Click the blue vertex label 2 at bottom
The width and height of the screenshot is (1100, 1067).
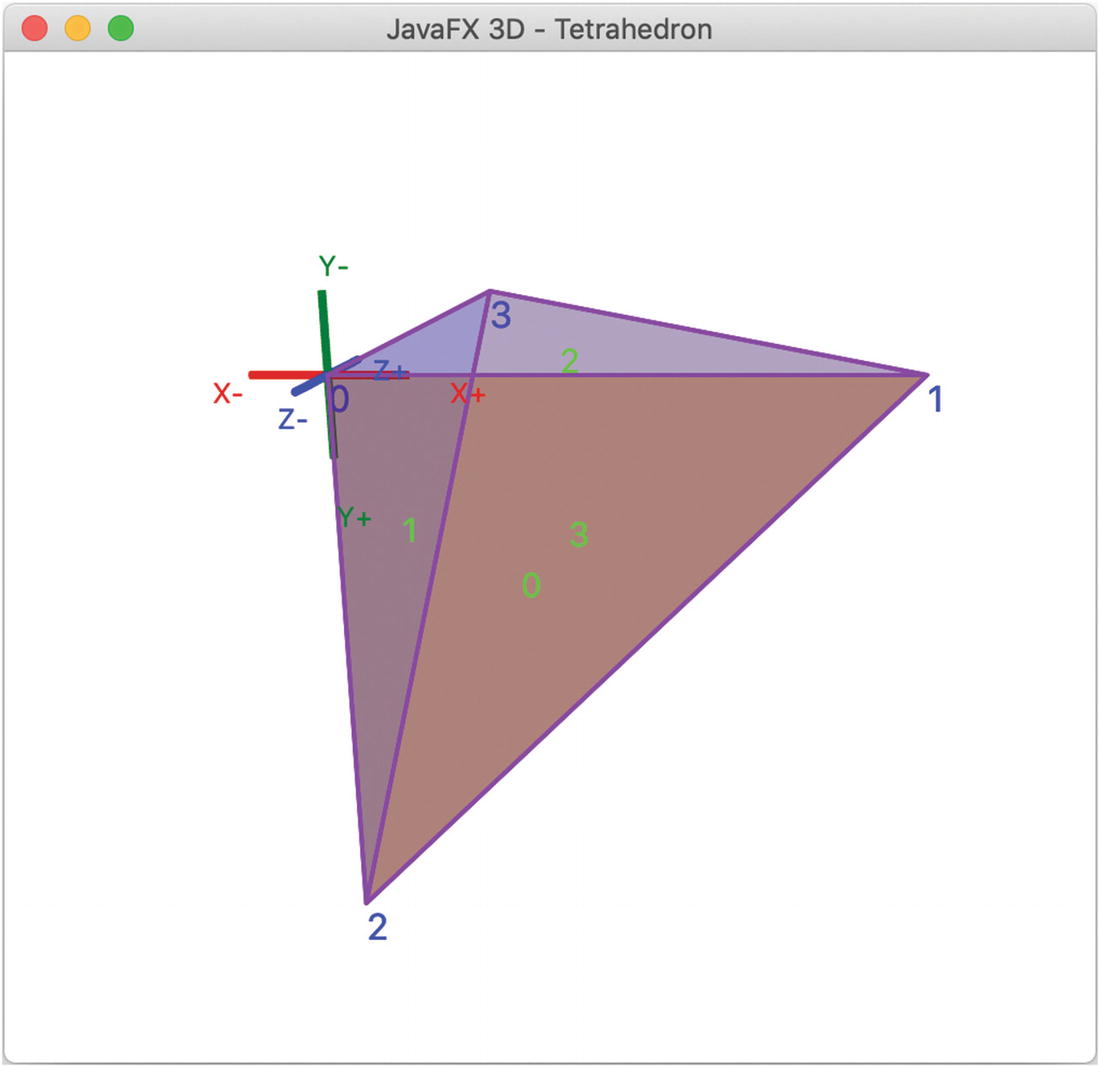[377, 927]
